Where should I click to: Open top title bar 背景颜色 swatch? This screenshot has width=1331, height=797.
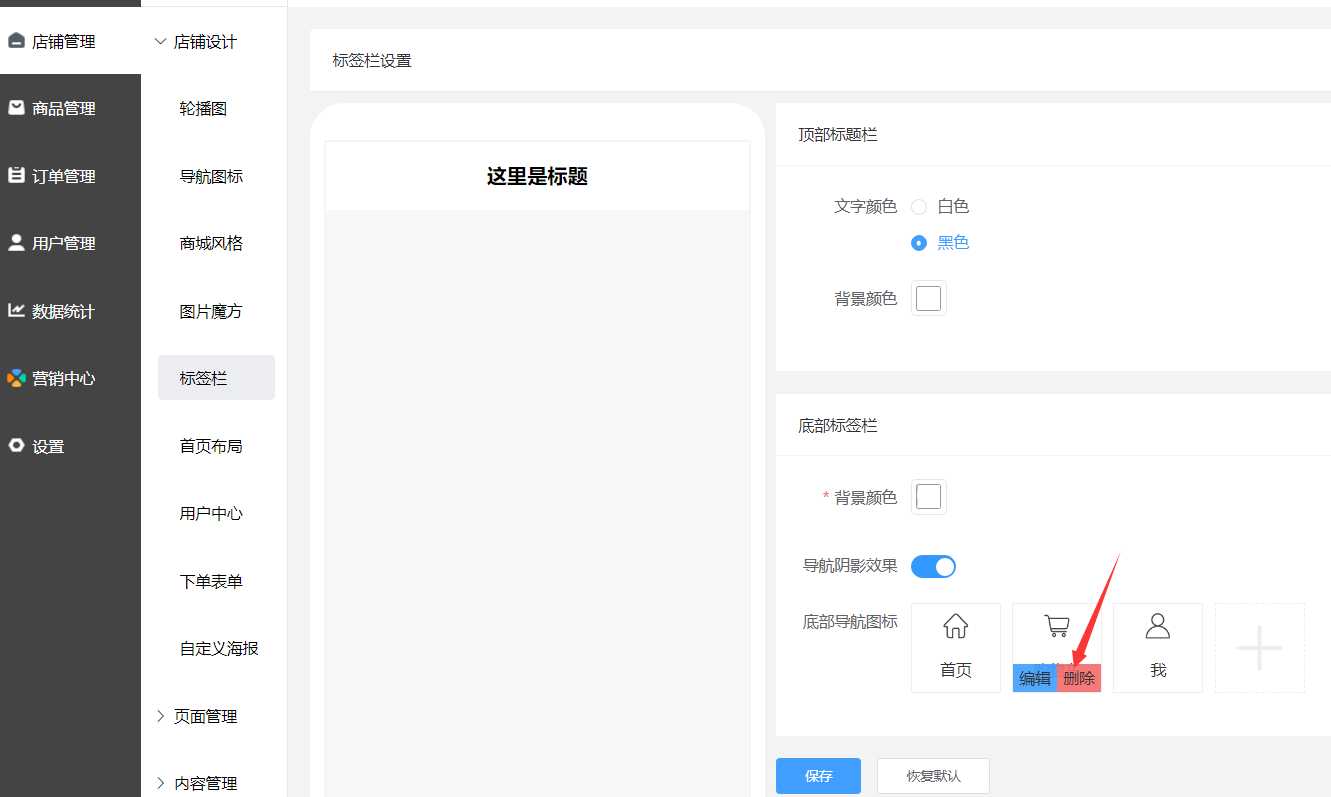pyautogui.click(x=929, y=298)
